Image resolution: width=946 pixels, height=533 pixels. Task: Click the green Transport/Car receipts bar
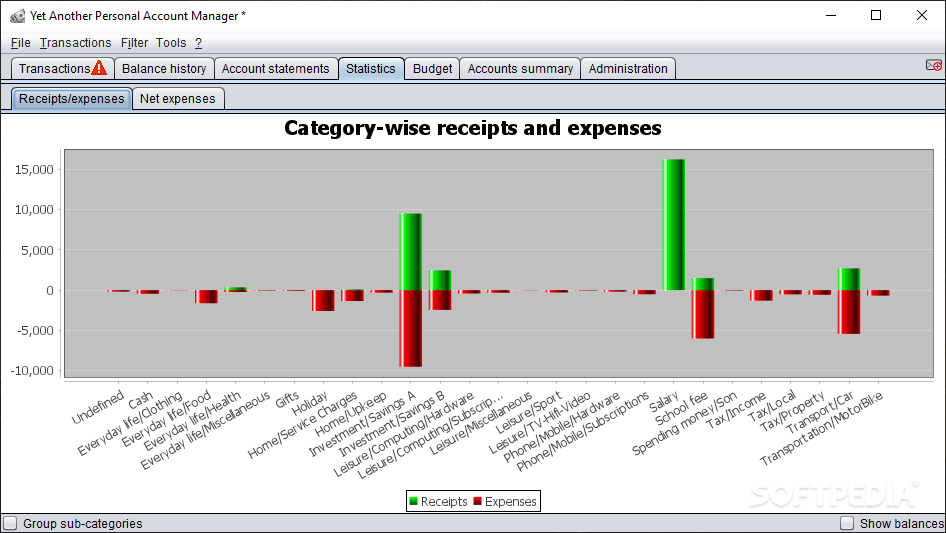pyautogui.click(x=849, y=279)
